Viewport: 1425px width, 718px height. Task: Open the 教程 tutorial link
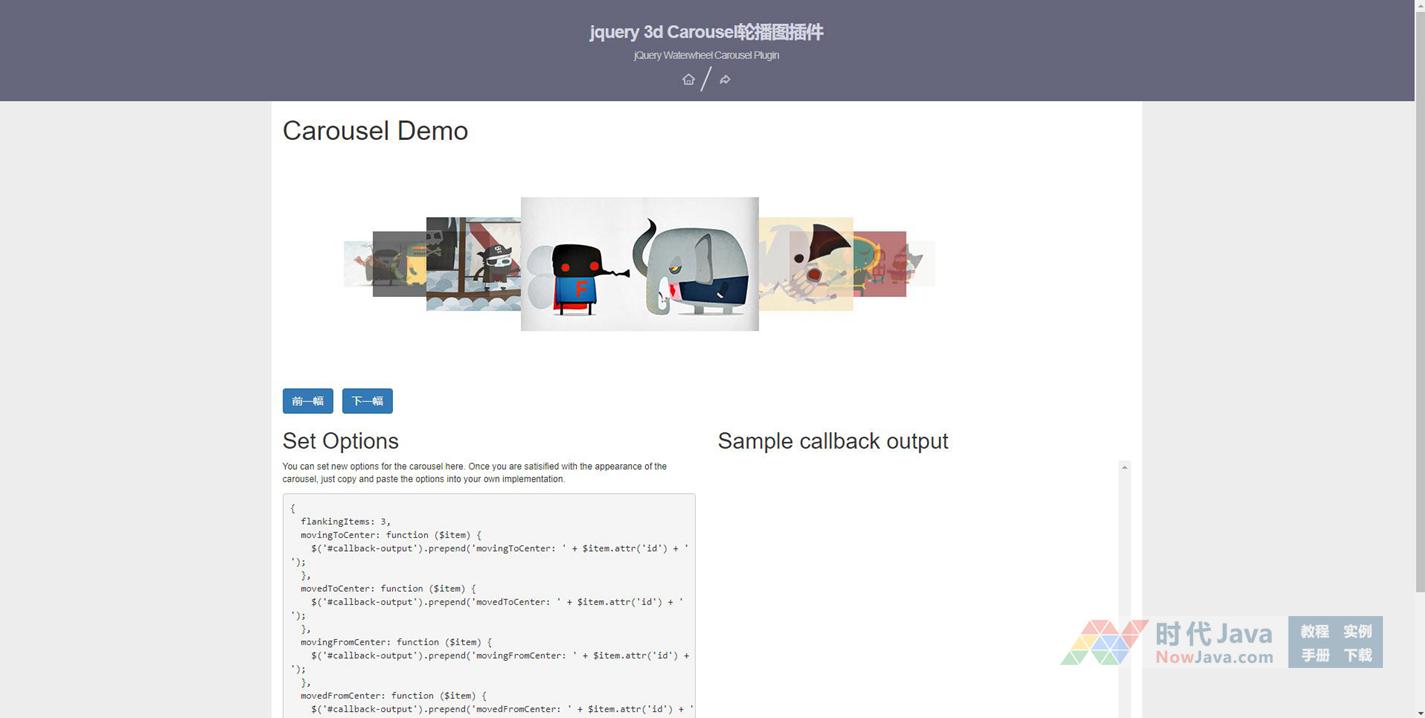[x=1314, y=631]
